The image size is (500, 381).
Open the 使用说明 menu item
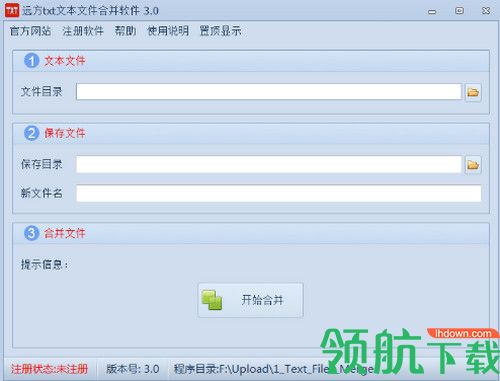click(x=168, y=31)
